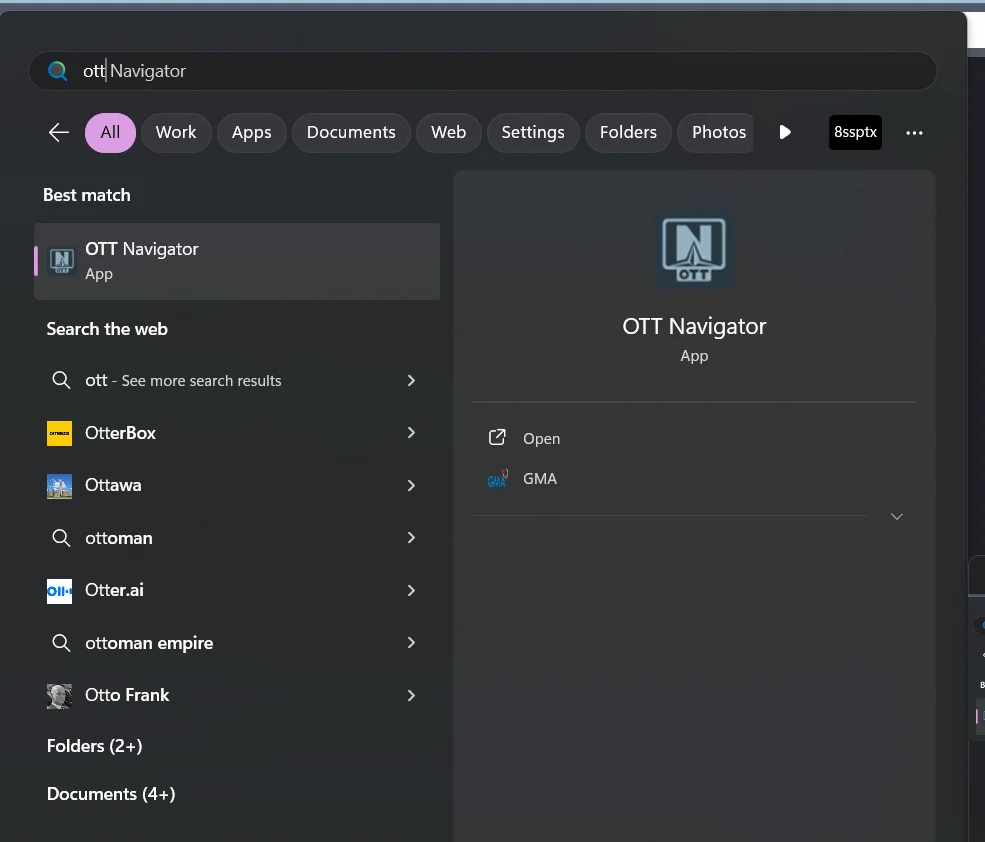This screenshot has height=842, width=985.
Task: Show the Folders (2+) results
Action: [94, 746]
